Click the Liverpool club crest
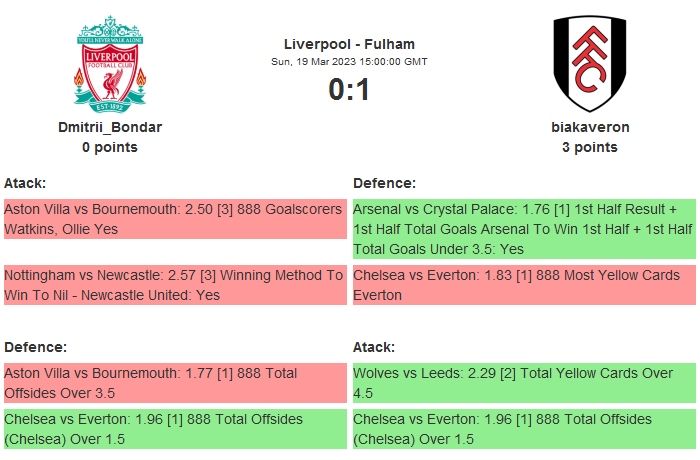The width and height of the screenshot is (700, 460). coord(110,64)
